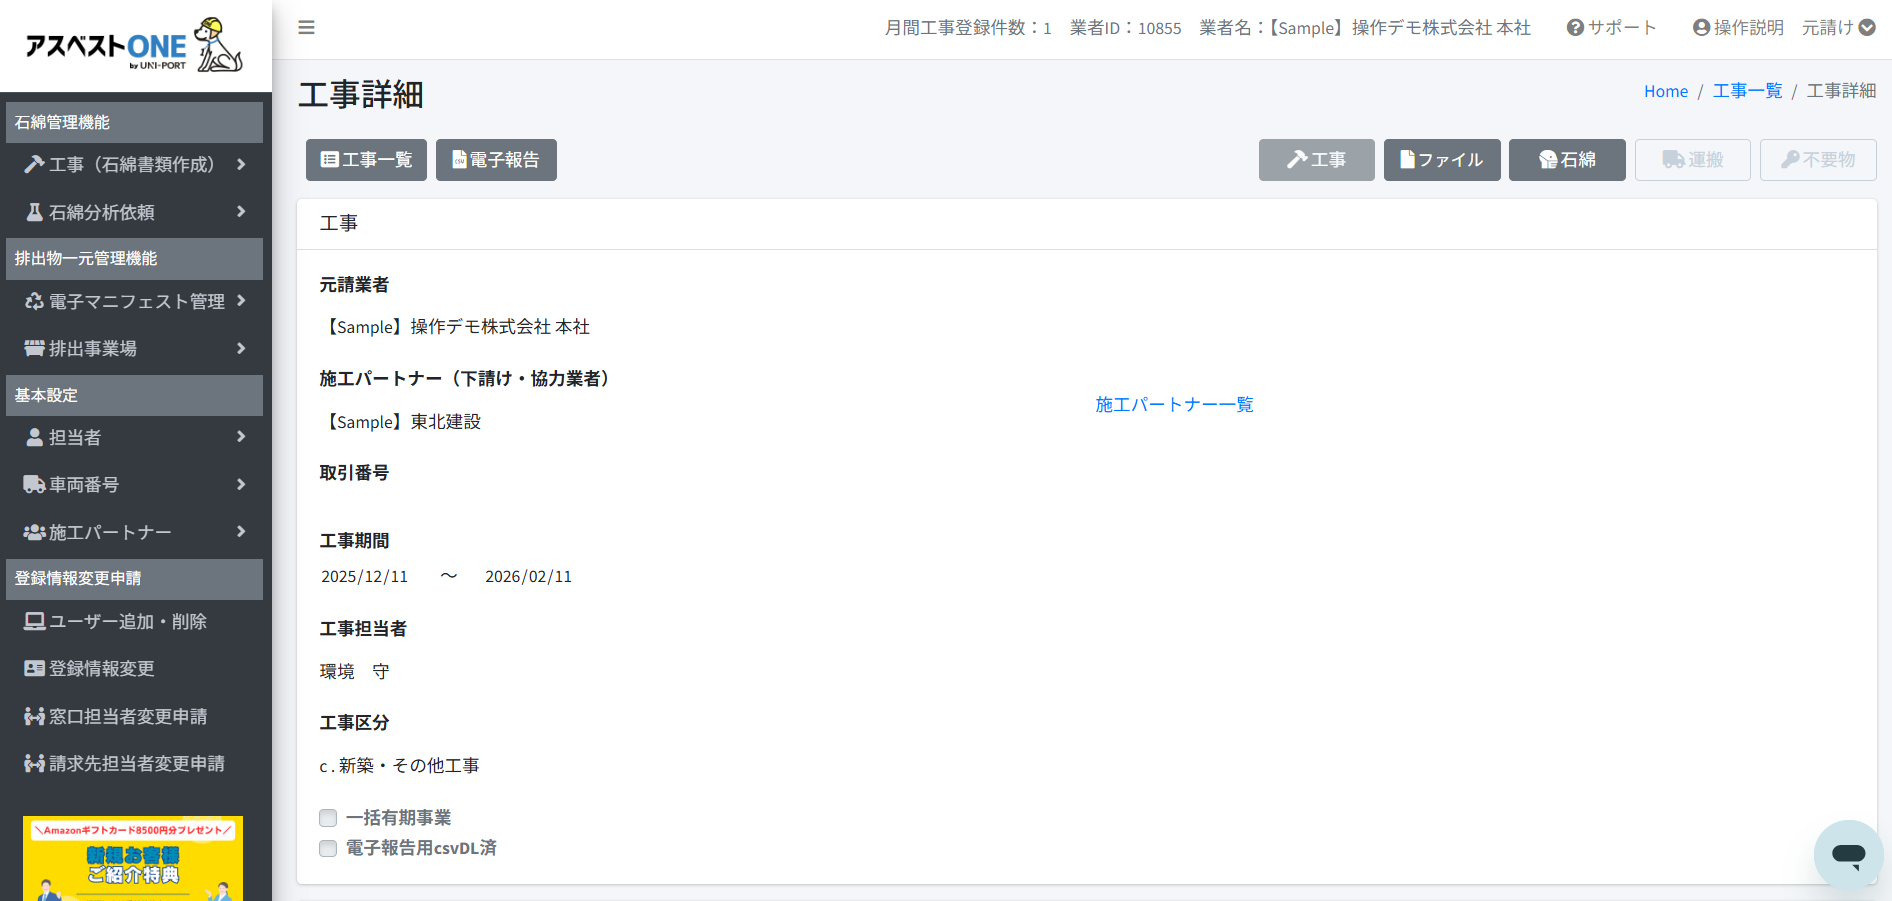1892x901 pixels.
Task: Click the 施工パートナー一覧 link
Action: (1174, 405)
